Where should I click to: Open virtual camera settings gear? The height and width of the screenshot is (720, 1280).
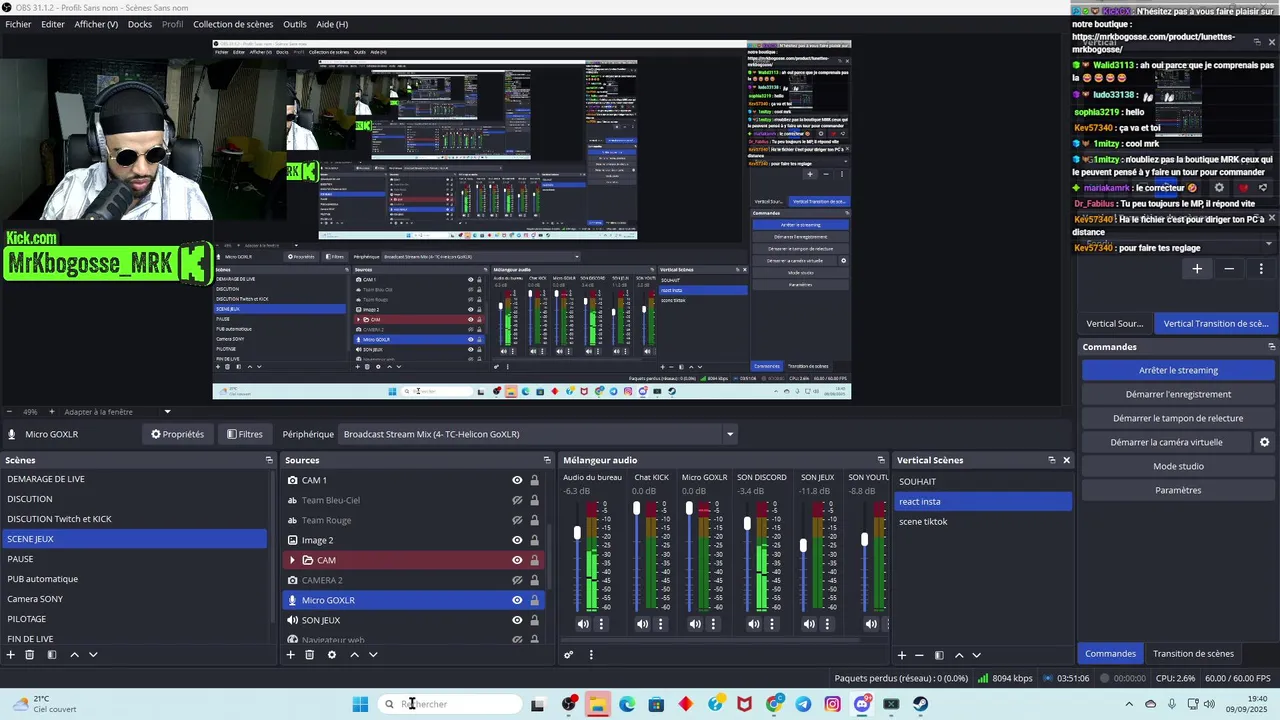pyautogui.click(x=1264, y=442)
